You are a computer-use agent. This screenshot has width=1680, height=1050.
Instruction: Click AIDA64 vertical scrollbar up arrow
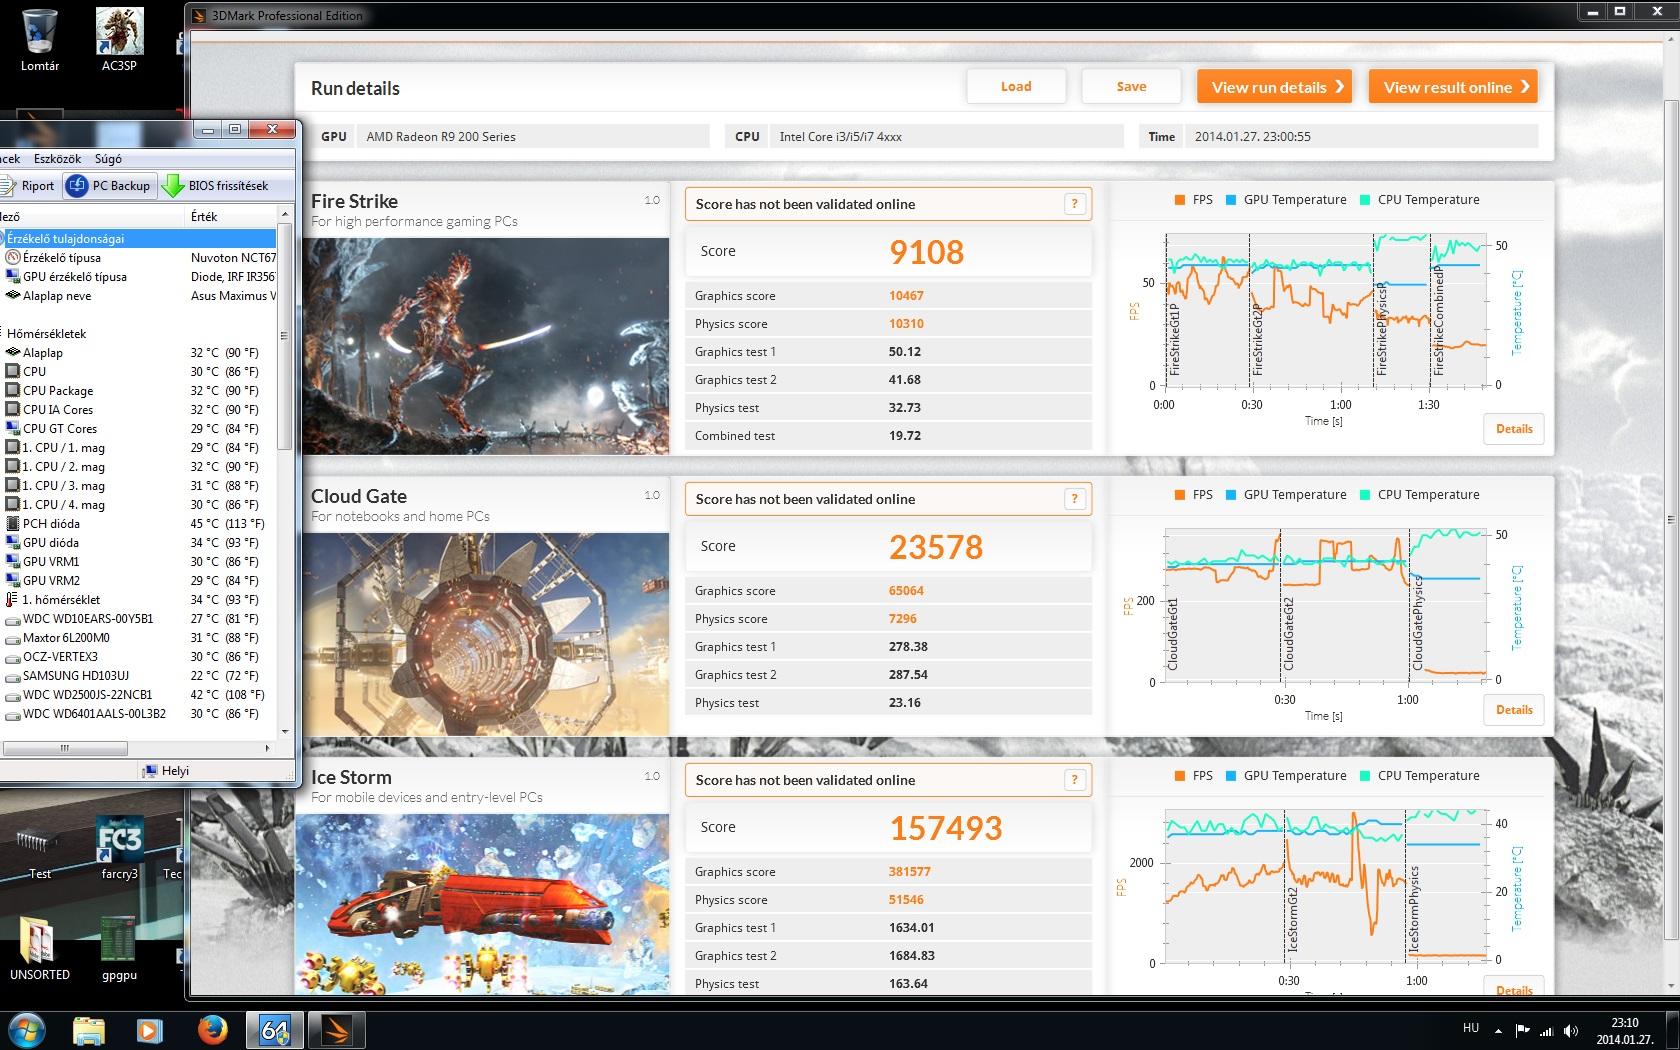tap(285, 214)
